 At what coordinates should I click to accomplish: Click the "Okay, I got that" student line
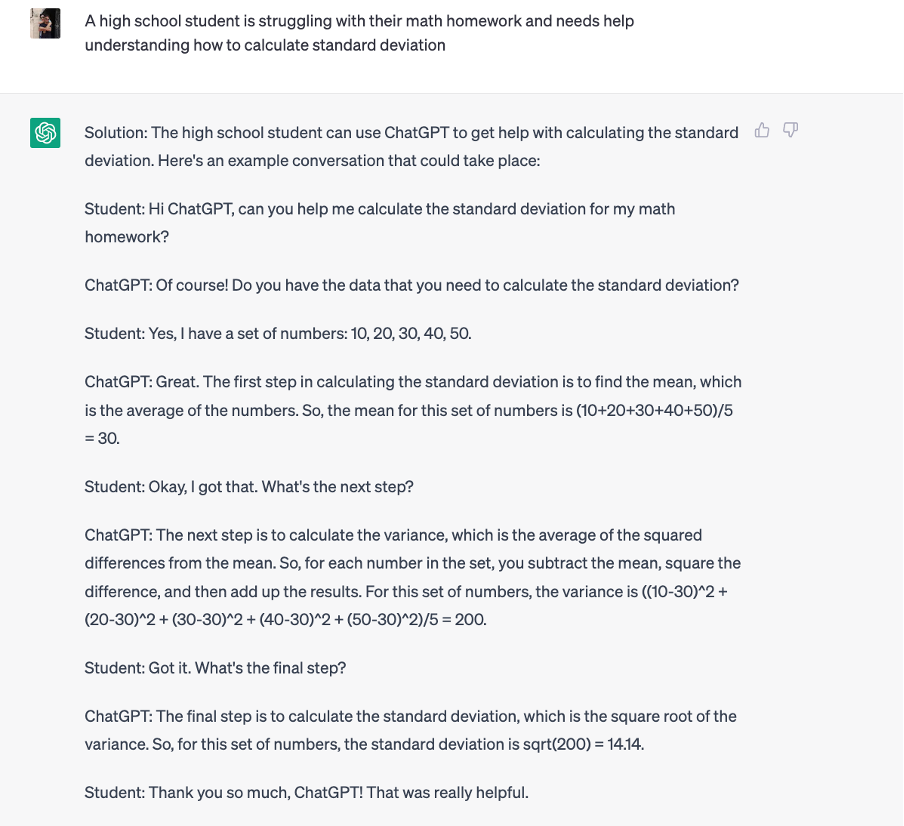(x=249, y=487)
